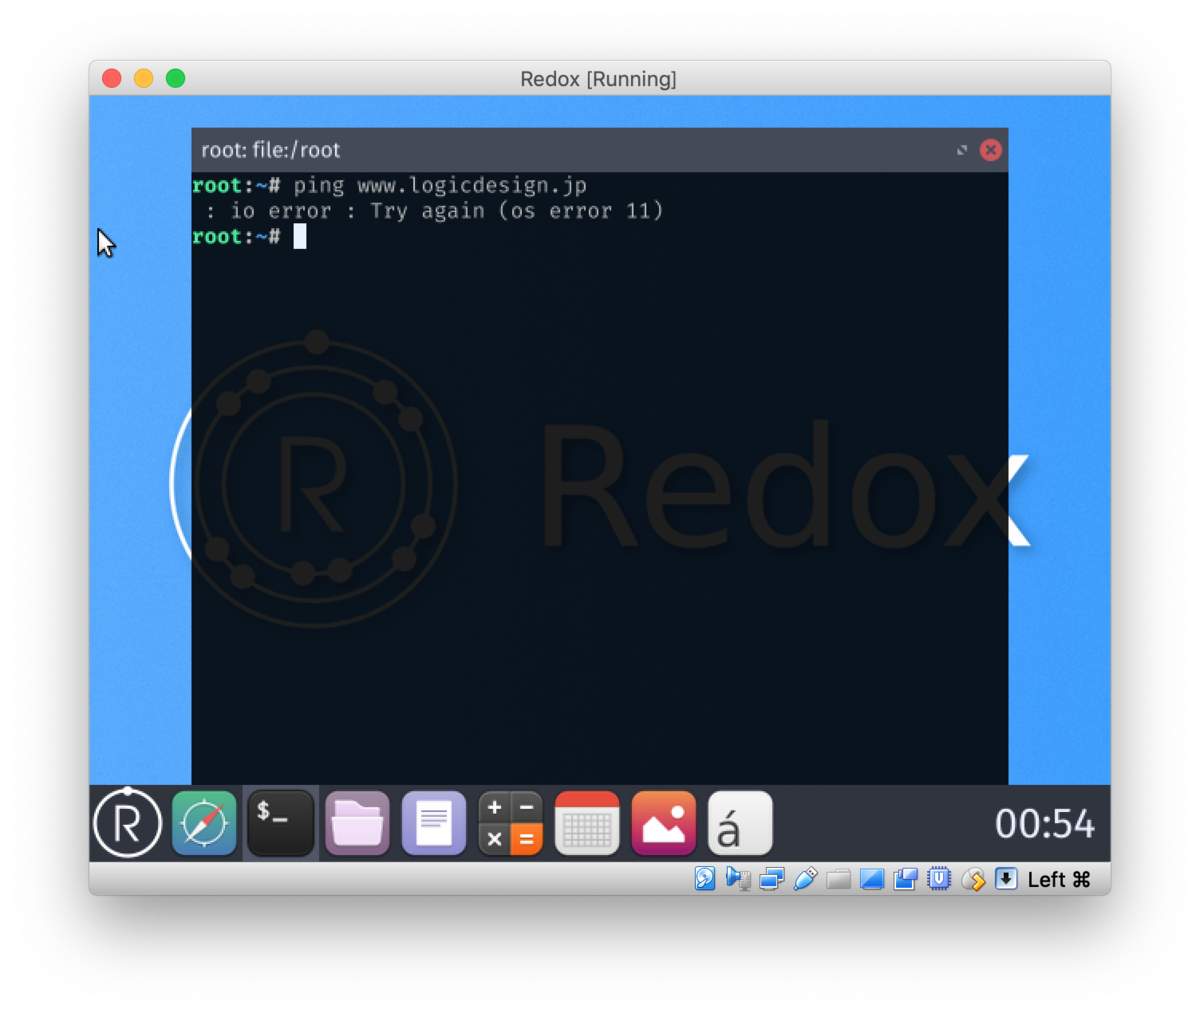Close the VirtualBox window with red button
Viewport: 1200px width, 1013px height.
[112, 78]
